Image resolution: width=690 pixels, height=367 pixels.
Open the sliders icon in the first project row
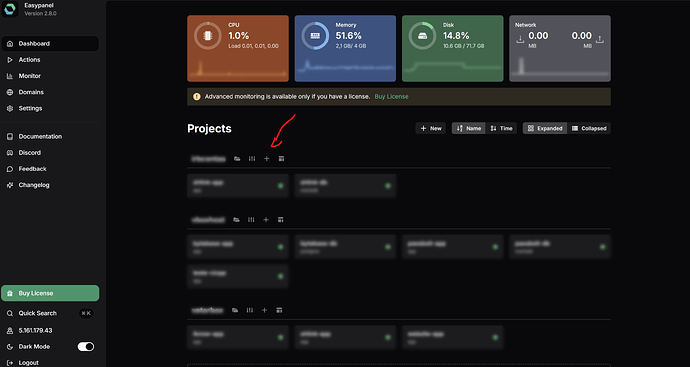coord(252,159)
